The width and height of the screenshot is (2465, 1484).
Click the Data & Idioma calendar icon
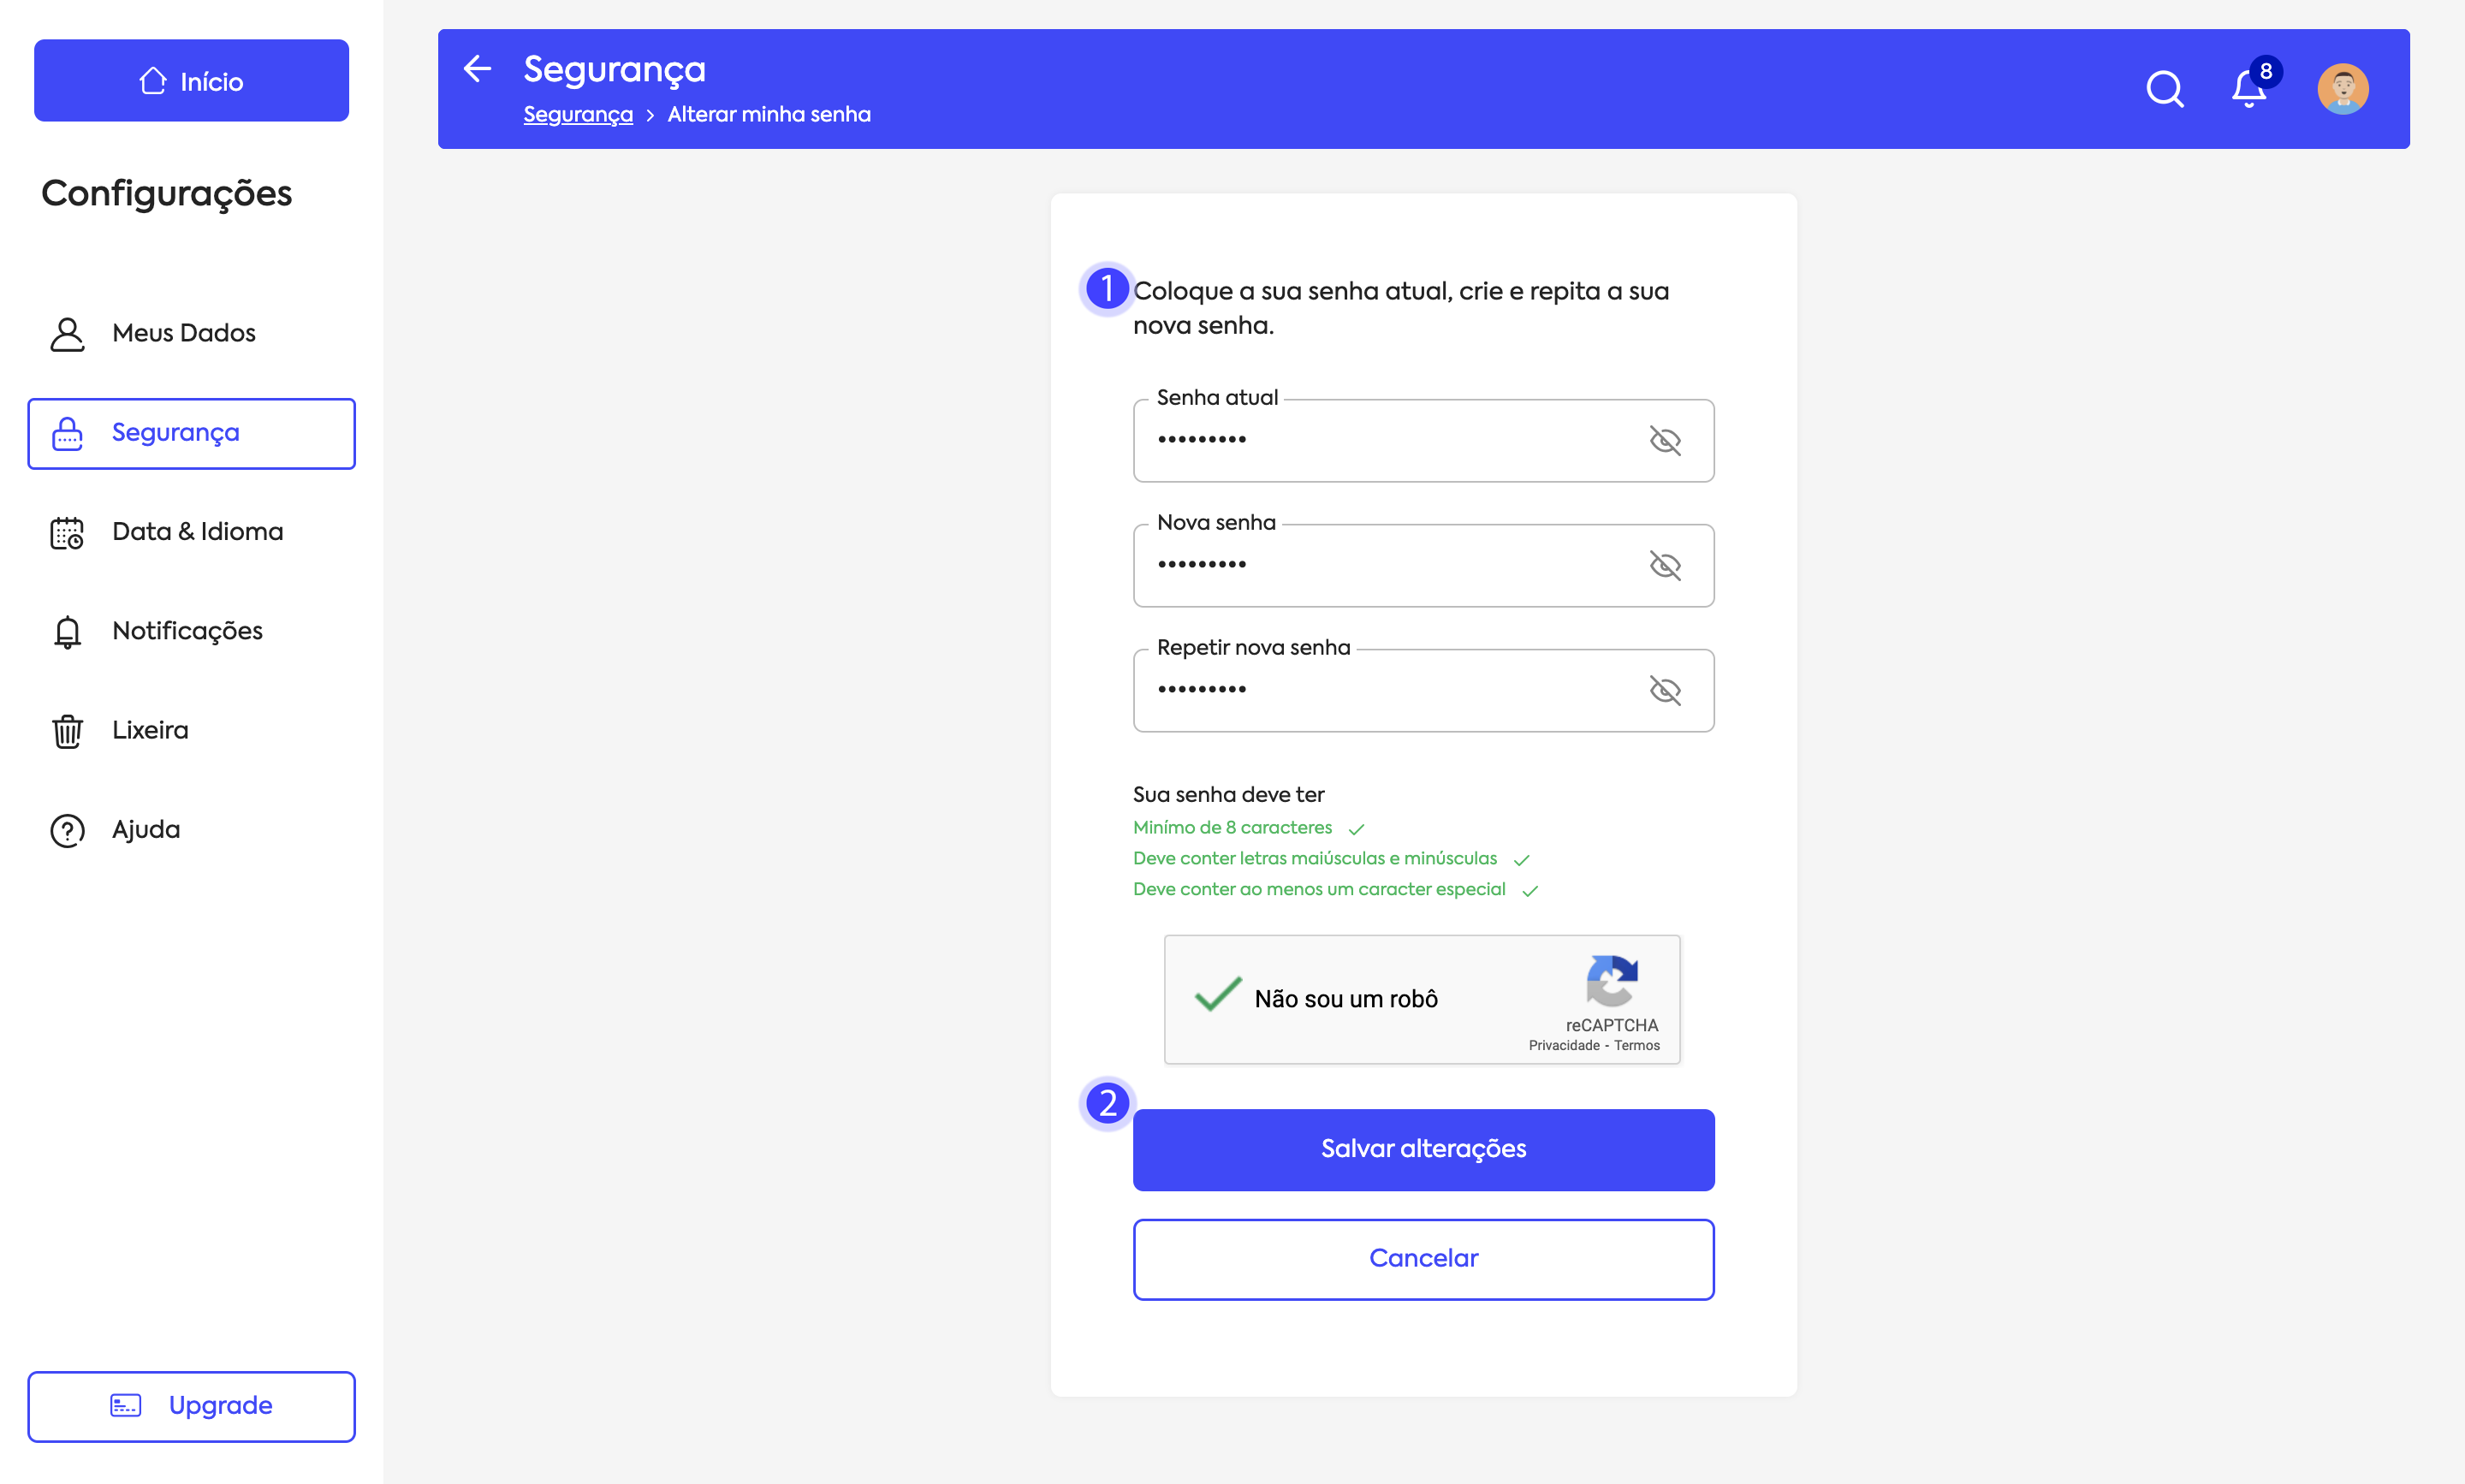click(67, 532)
